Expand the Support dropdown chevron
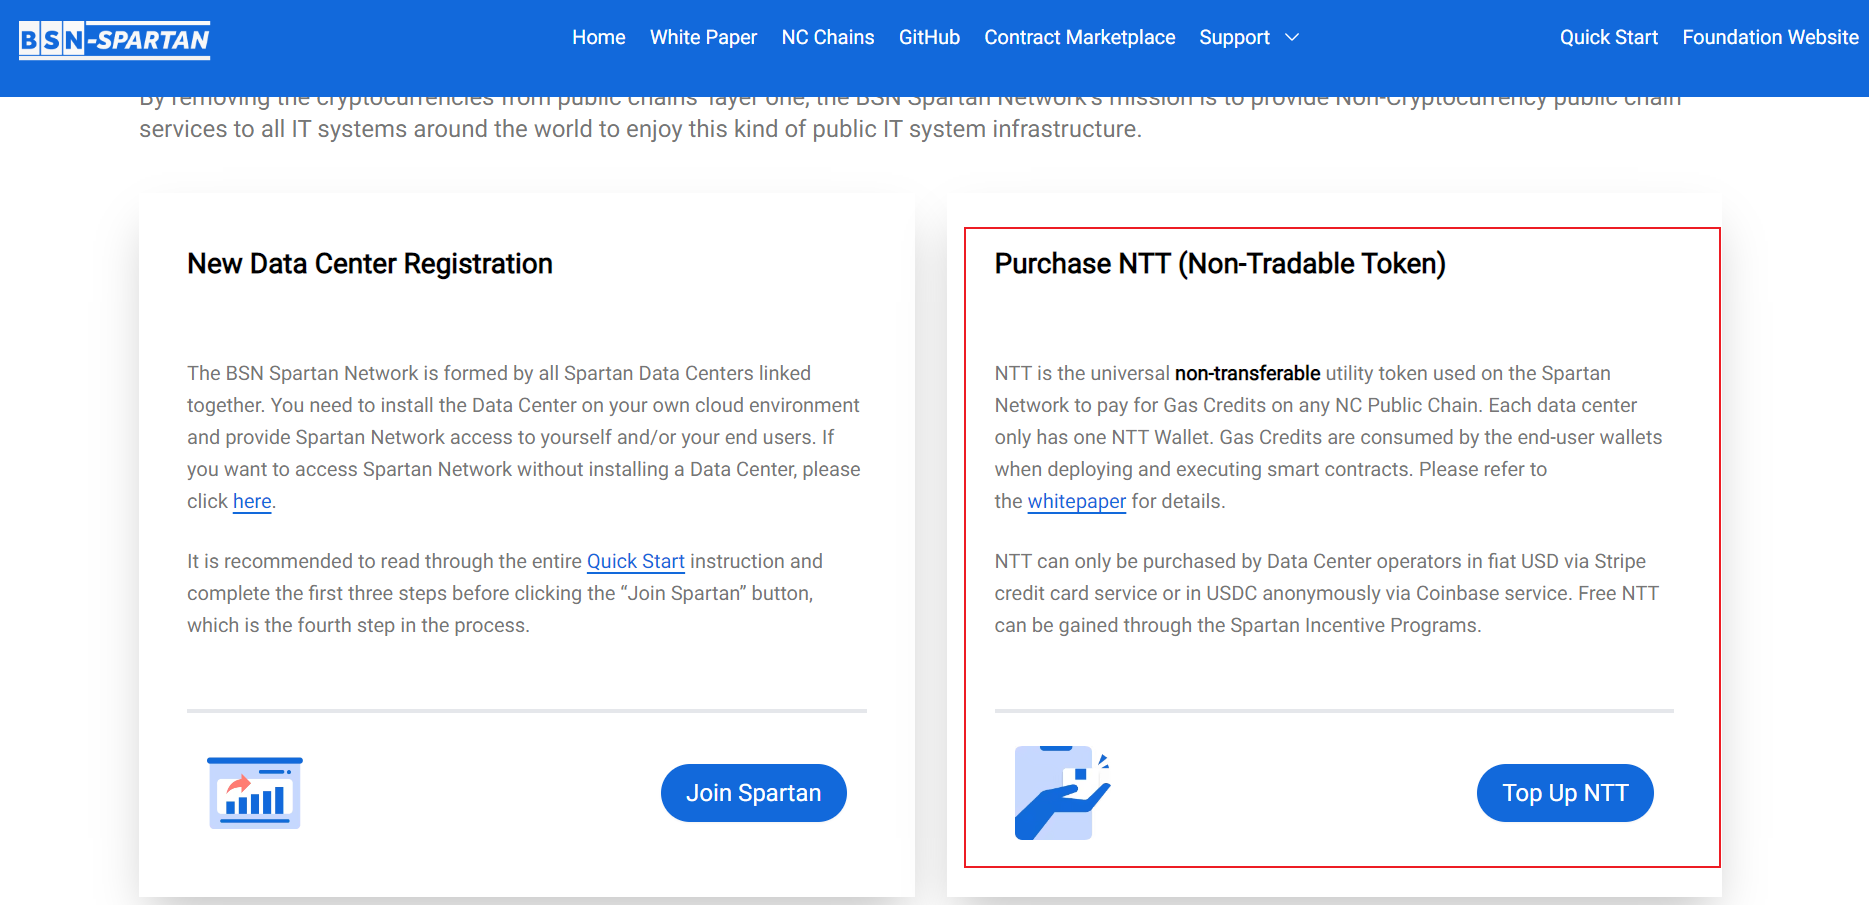 pos(1292,38)
